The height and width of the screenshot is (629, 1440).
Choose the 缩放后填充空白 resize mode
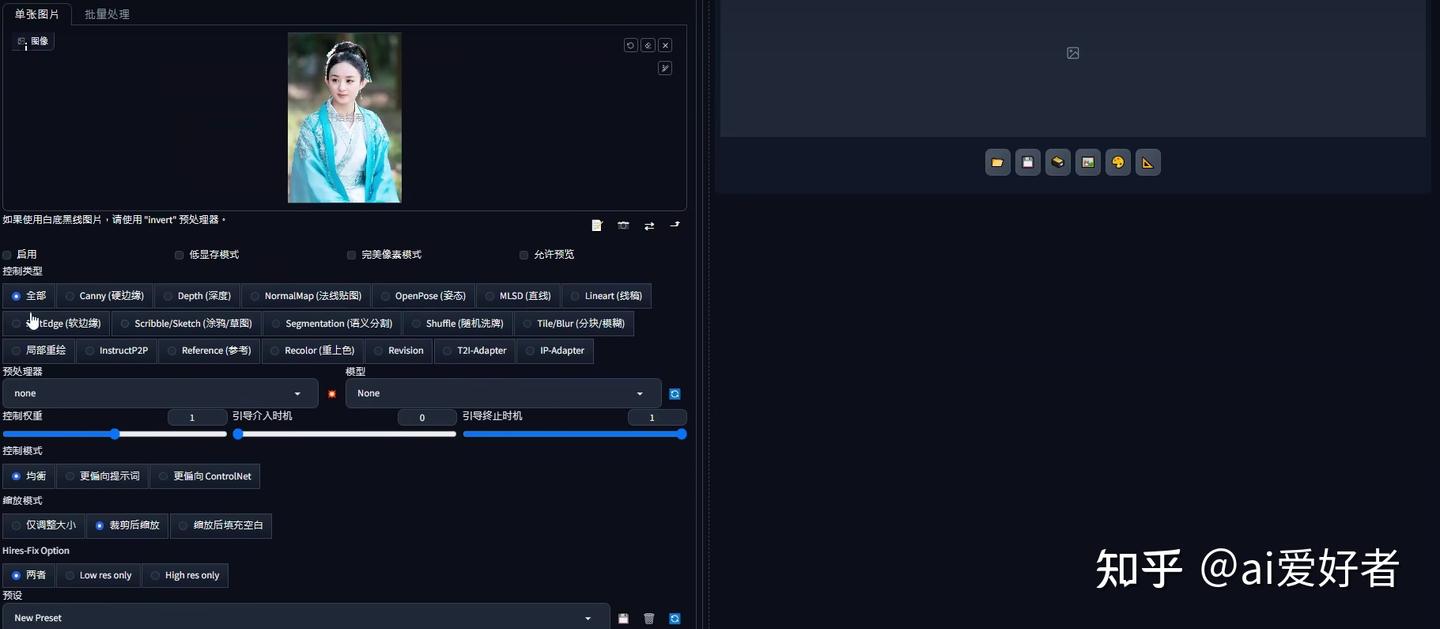(220, 525)
